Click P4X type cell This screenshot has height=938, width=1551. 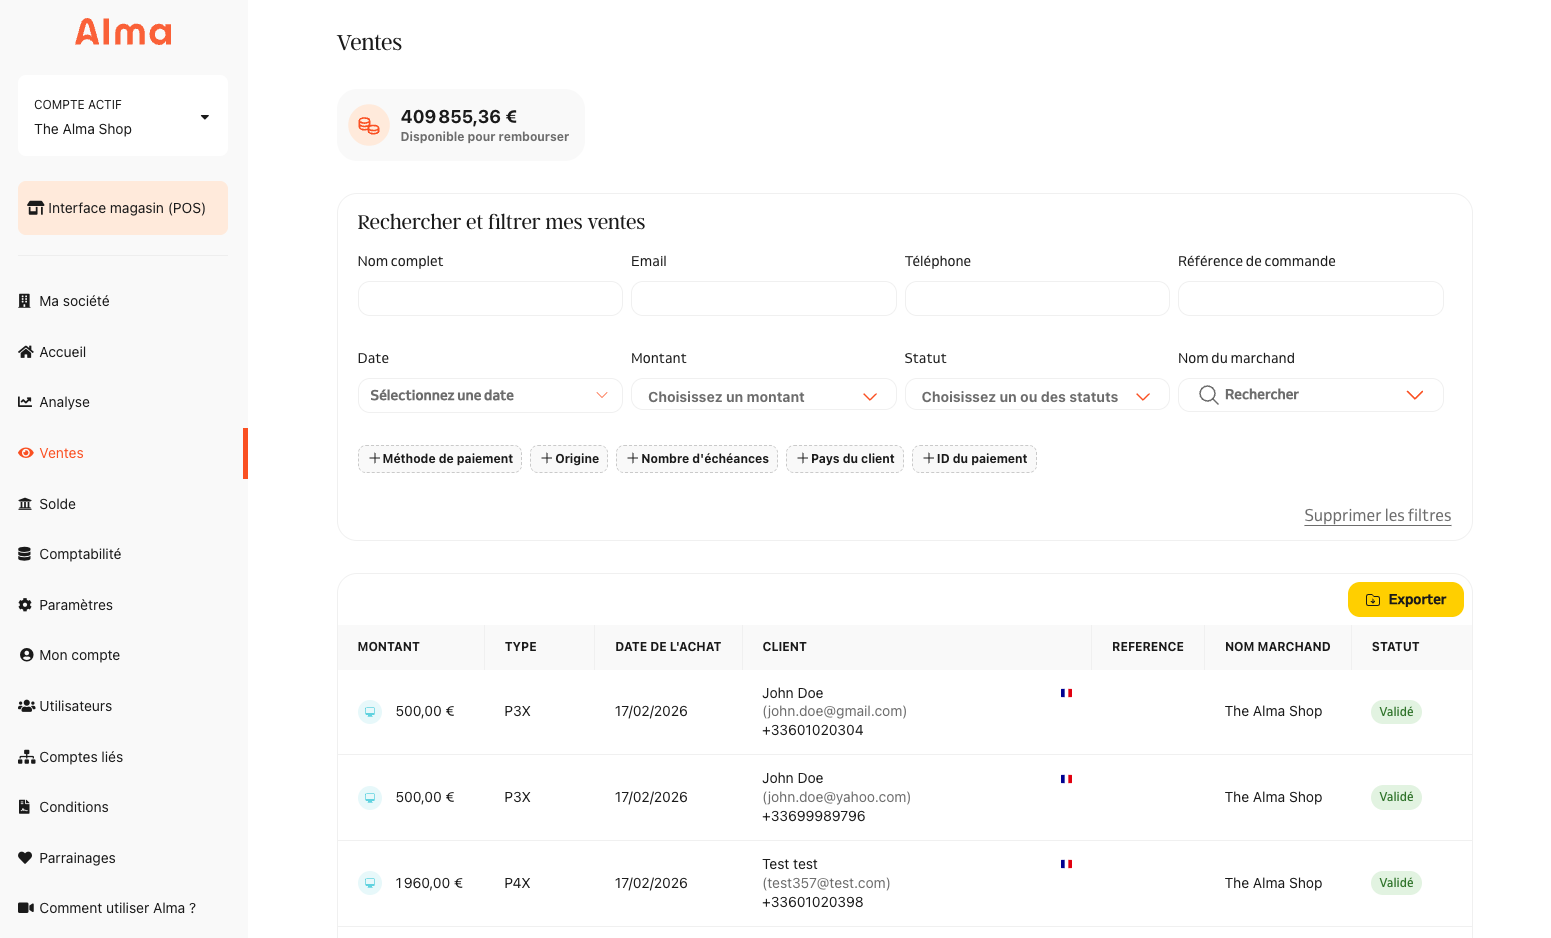[x=517, y=883]
